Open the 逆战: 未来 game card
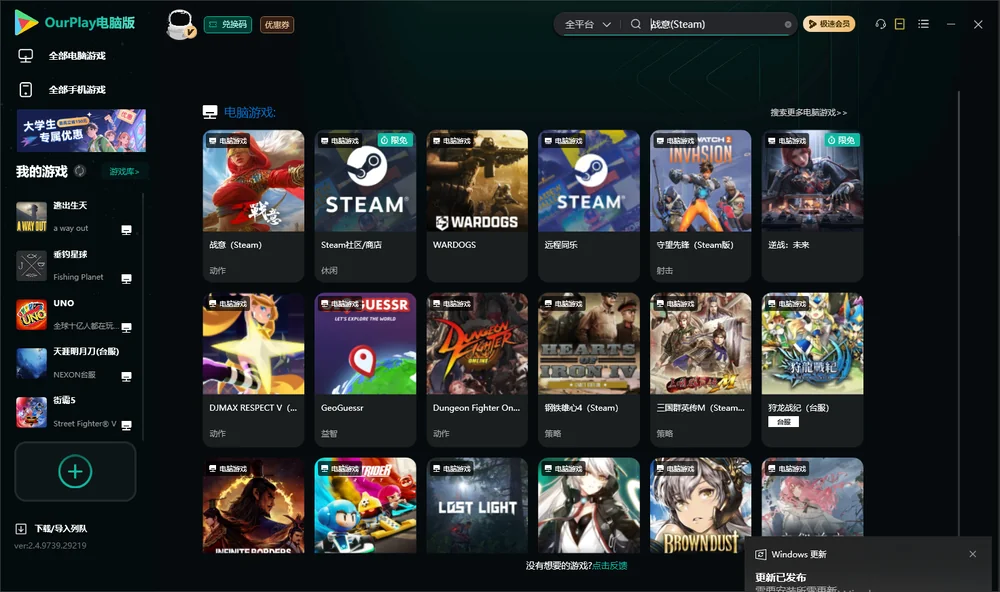This screenshot has width=1000, height=592. pos(812,206)
